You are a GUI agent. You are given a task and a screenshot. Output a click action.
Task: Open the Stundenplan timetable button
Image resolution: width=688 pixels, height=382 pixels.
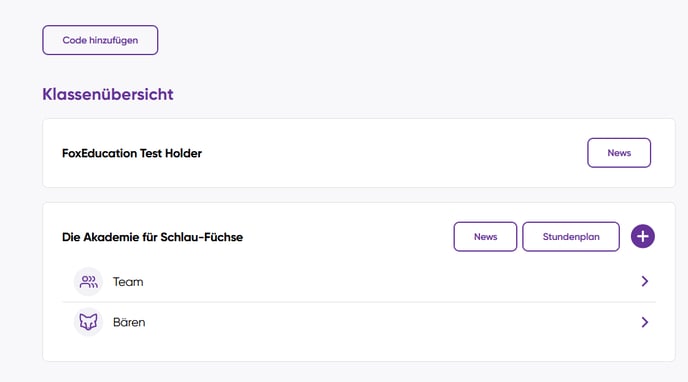coord(571,236)
